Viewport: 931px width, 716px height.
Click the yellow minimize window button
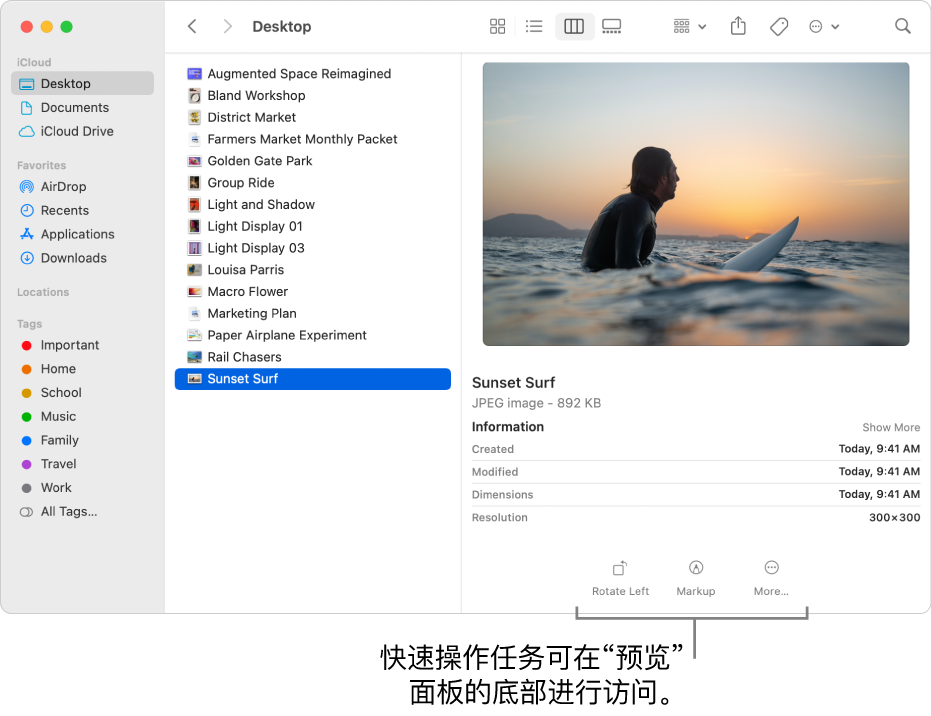point(47,27)
